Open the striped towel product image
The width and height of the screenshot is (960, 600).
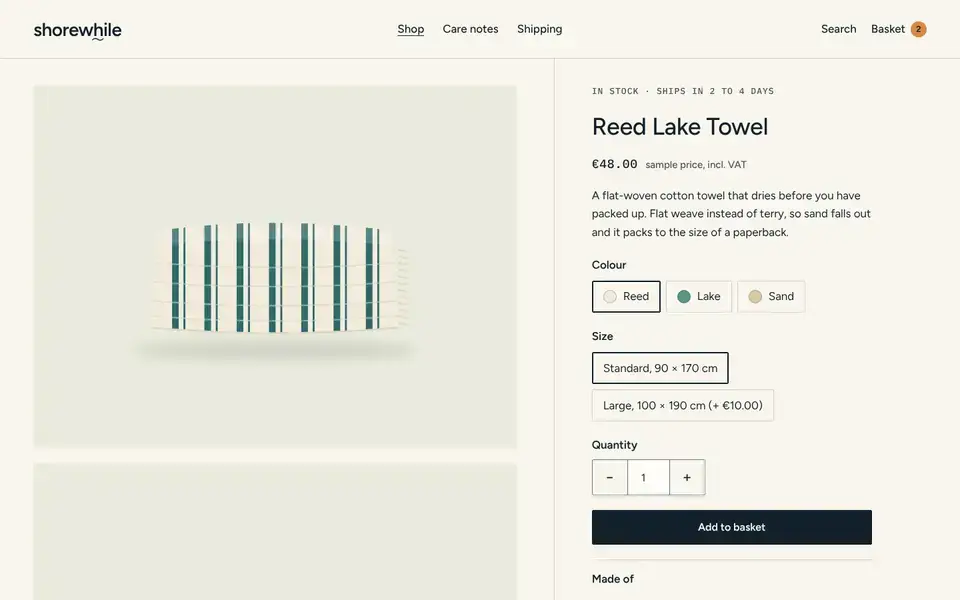[275, 267]
